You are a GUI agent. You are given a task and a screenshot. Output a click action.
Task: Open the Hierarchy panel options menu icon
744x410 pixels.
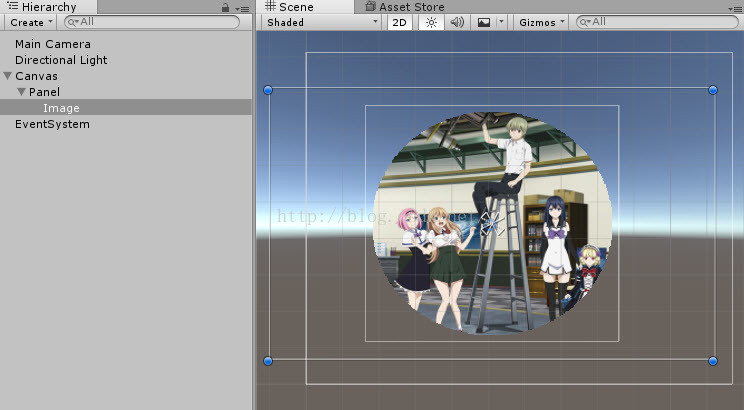tap(242, 9)
